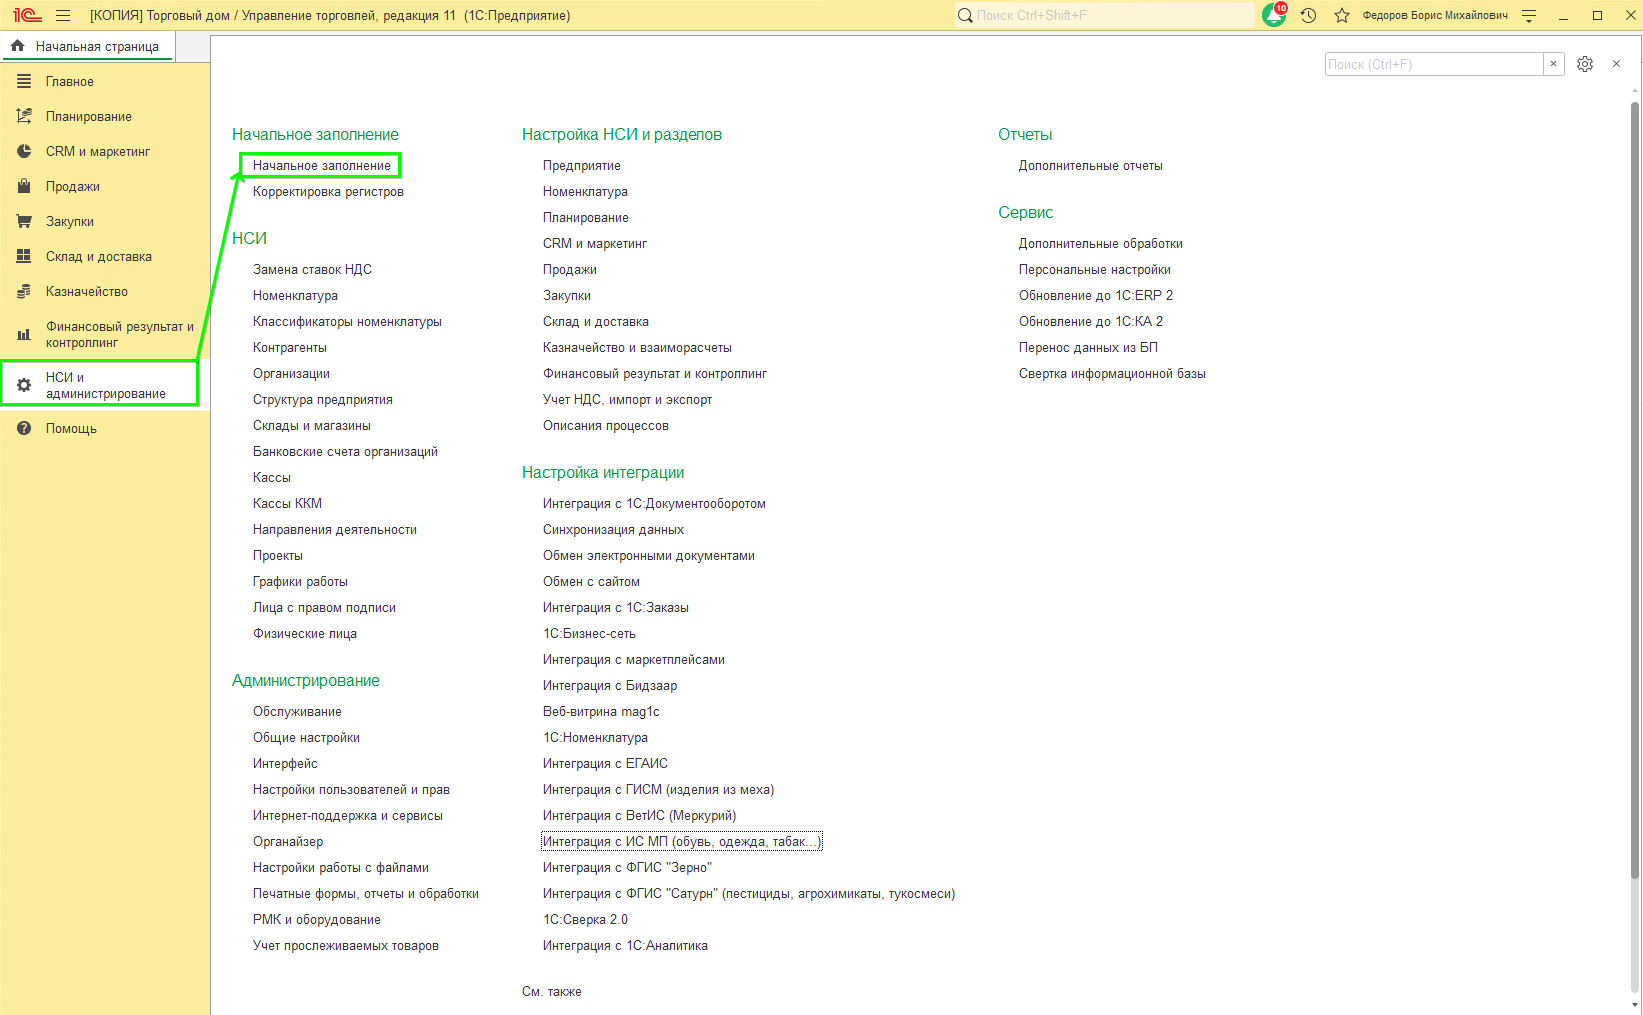Close the section menu panel

pos(1616,64)
